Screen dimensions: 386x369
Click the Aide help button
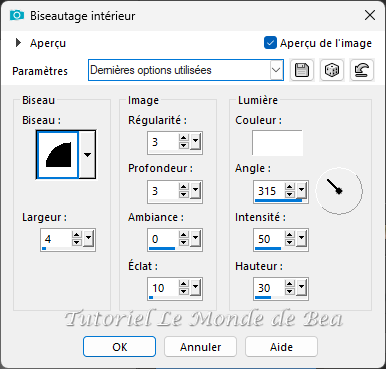(281, 347)
